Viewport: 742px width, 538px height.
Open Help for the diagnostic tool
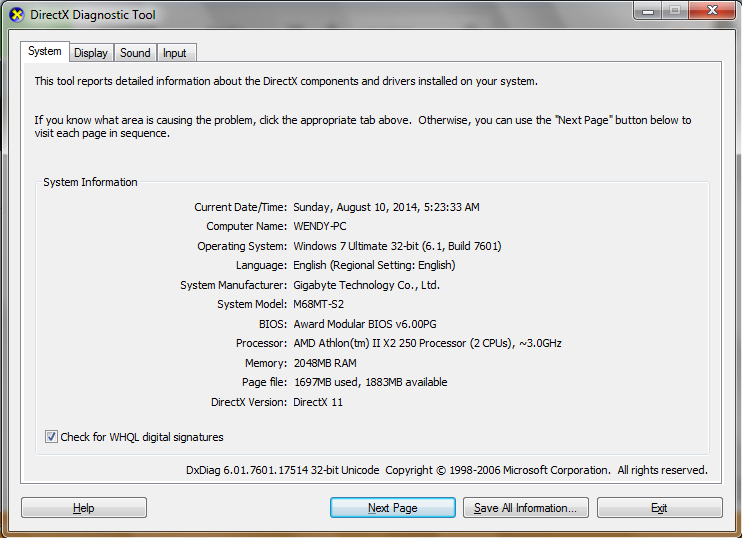(84, 508)
